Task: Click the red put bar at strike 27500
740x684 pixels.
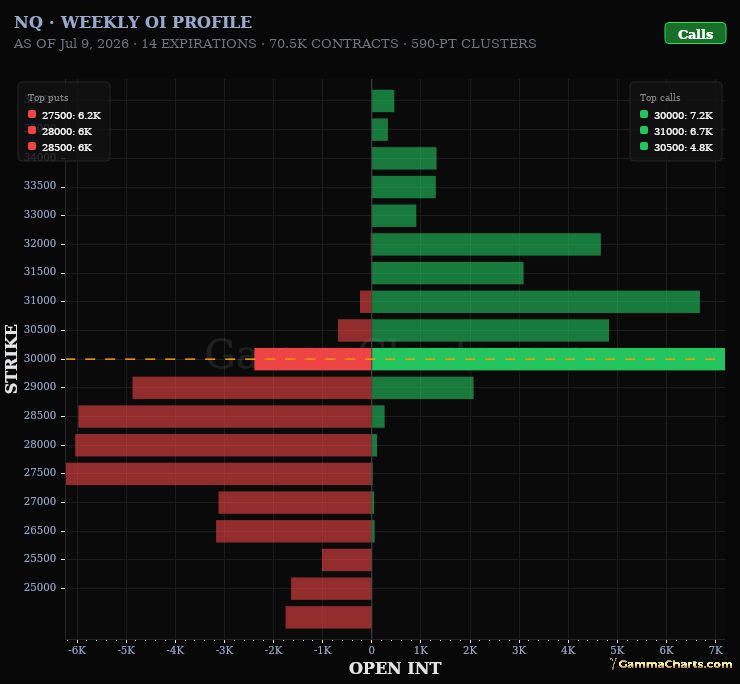Action: [219, 473]
